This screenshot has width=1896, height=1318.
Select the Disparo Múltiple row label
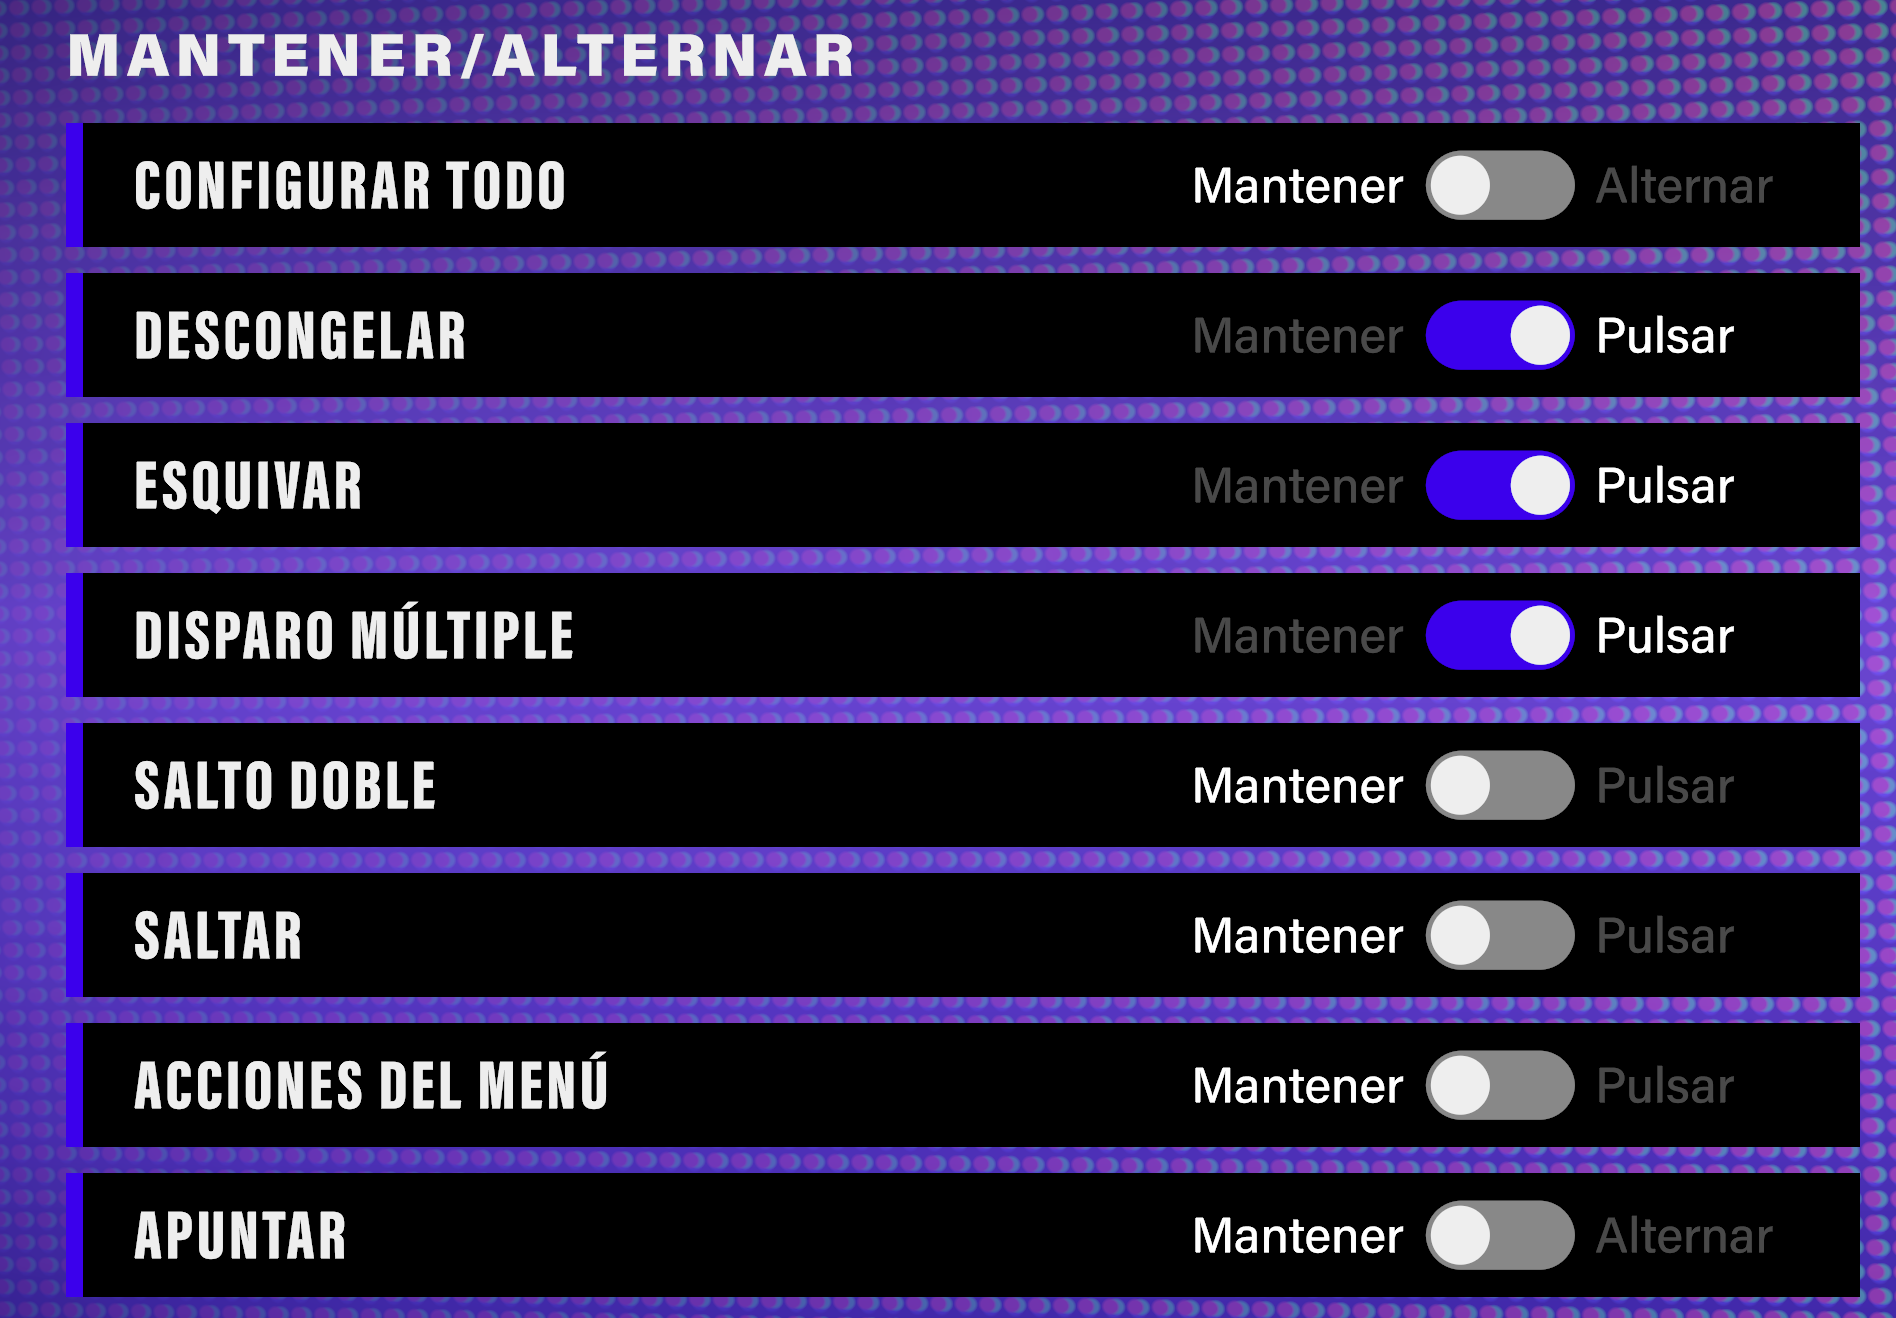coord(354,636)
